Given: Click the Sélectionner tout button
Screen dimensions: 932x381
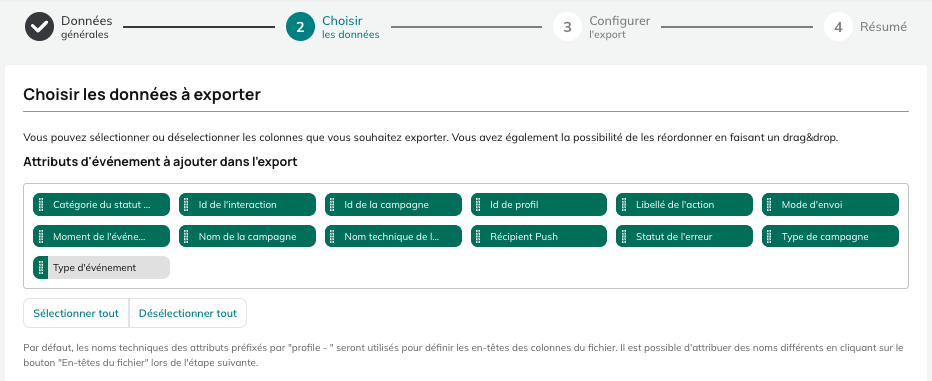Looking at the screenshot, I should pyautogui.click(x=76, y=313).
